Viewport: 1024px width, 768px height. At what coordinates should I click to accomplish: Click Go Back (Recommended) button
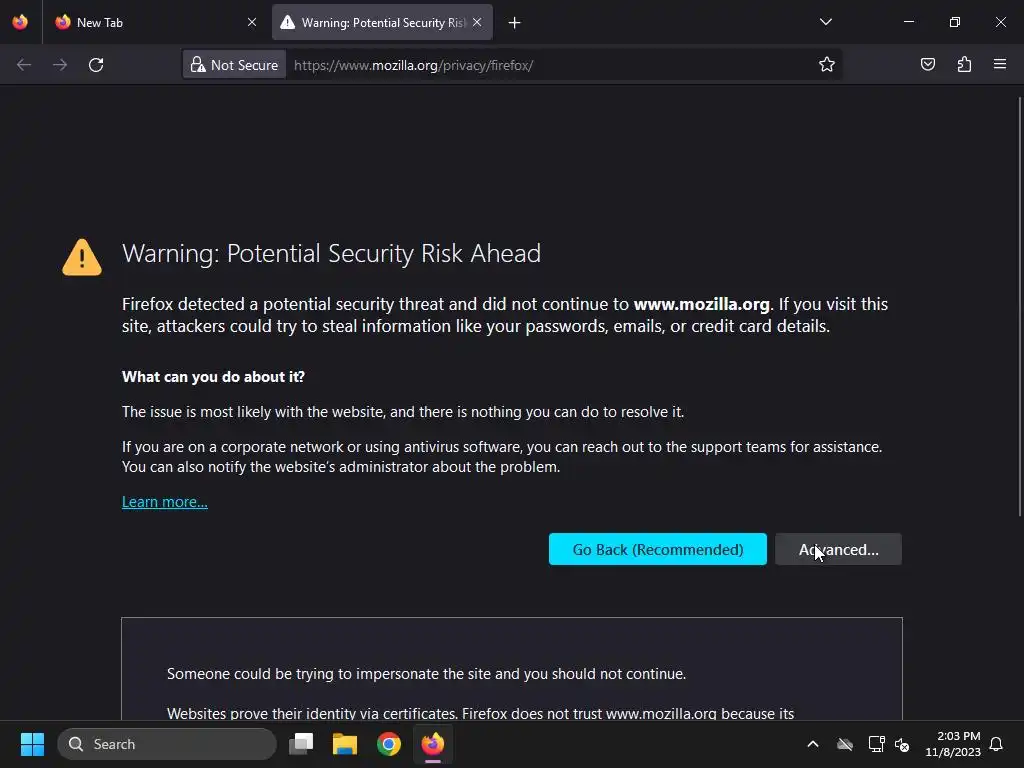(658, 549)
